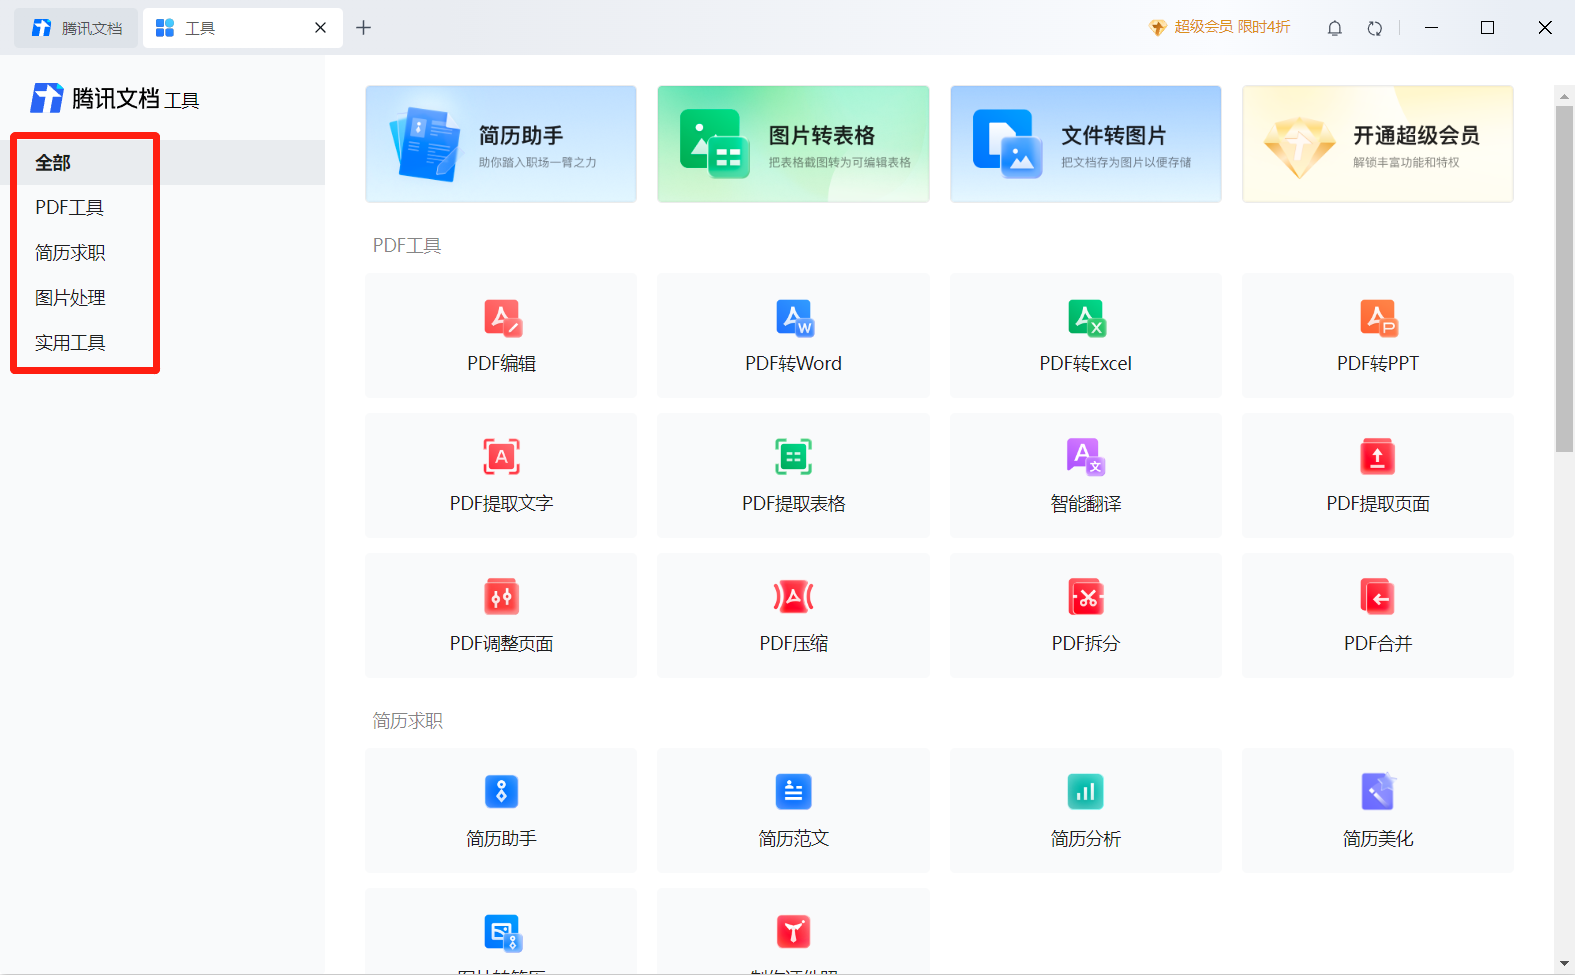Click the scrollbar up arrow
The height and width of the screenshot is (975, 1575).
(1565, 96)
